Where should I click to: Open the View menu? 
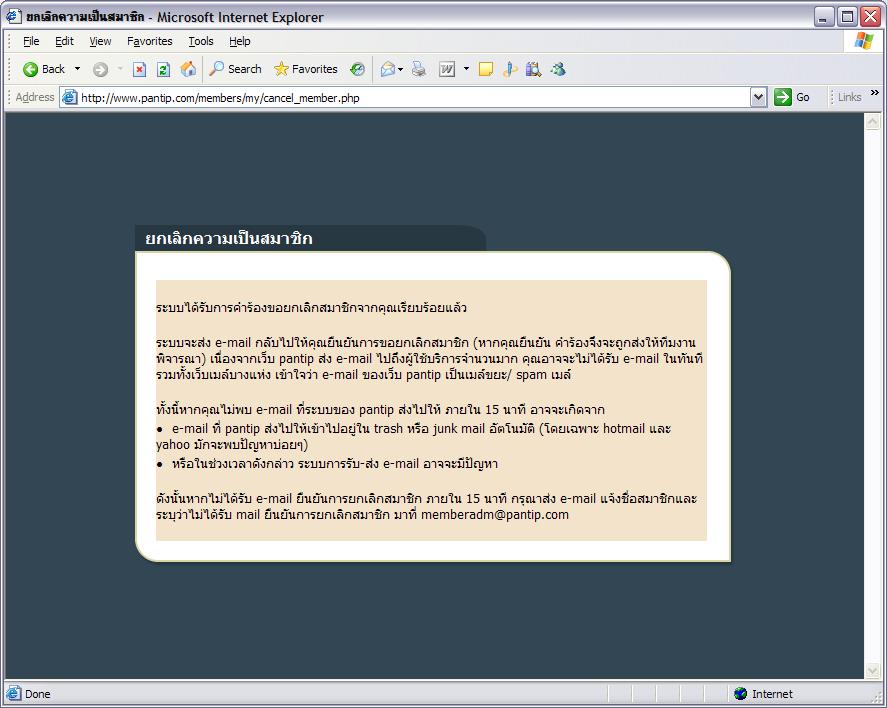coord(100,41)
